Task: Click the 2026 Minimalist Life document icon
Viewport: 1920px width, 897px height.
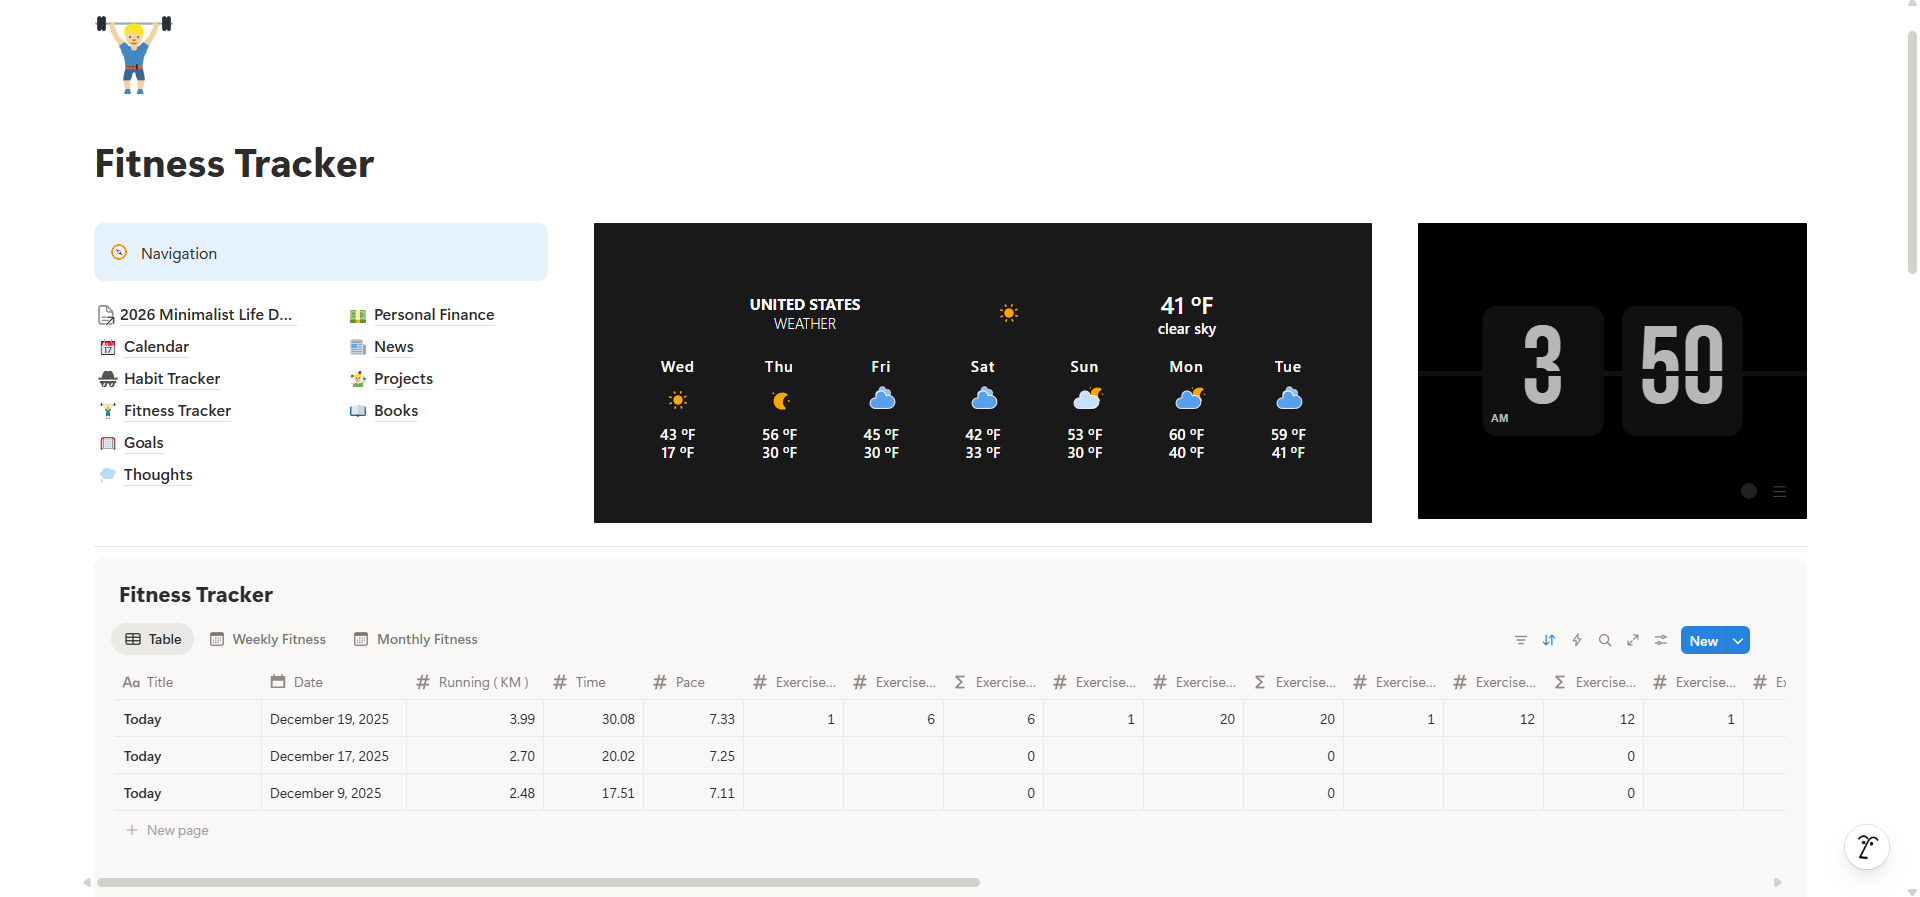Action: click(x=106, y=315)
